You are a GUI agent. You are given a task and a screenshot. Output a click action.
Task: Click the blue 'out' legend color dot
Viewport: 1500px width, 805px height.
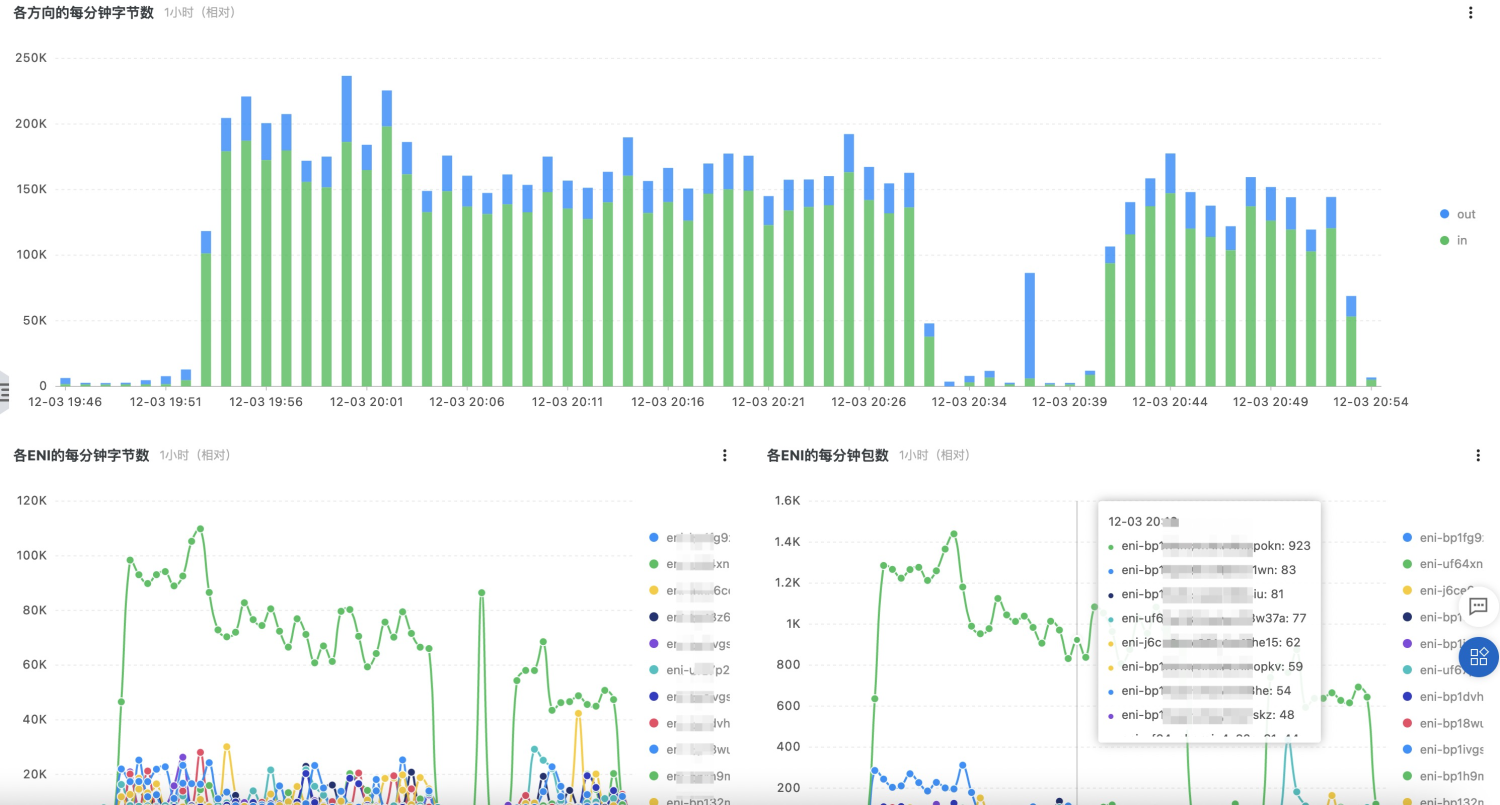tap(1443, 214)
